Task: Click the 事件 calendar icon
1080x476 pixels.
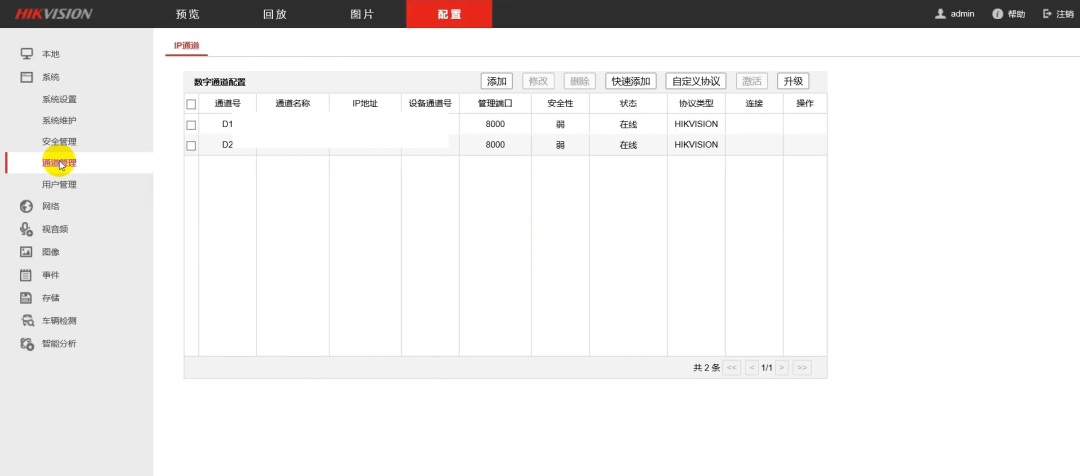Action: pyautogui.click(x=27, y=275)
